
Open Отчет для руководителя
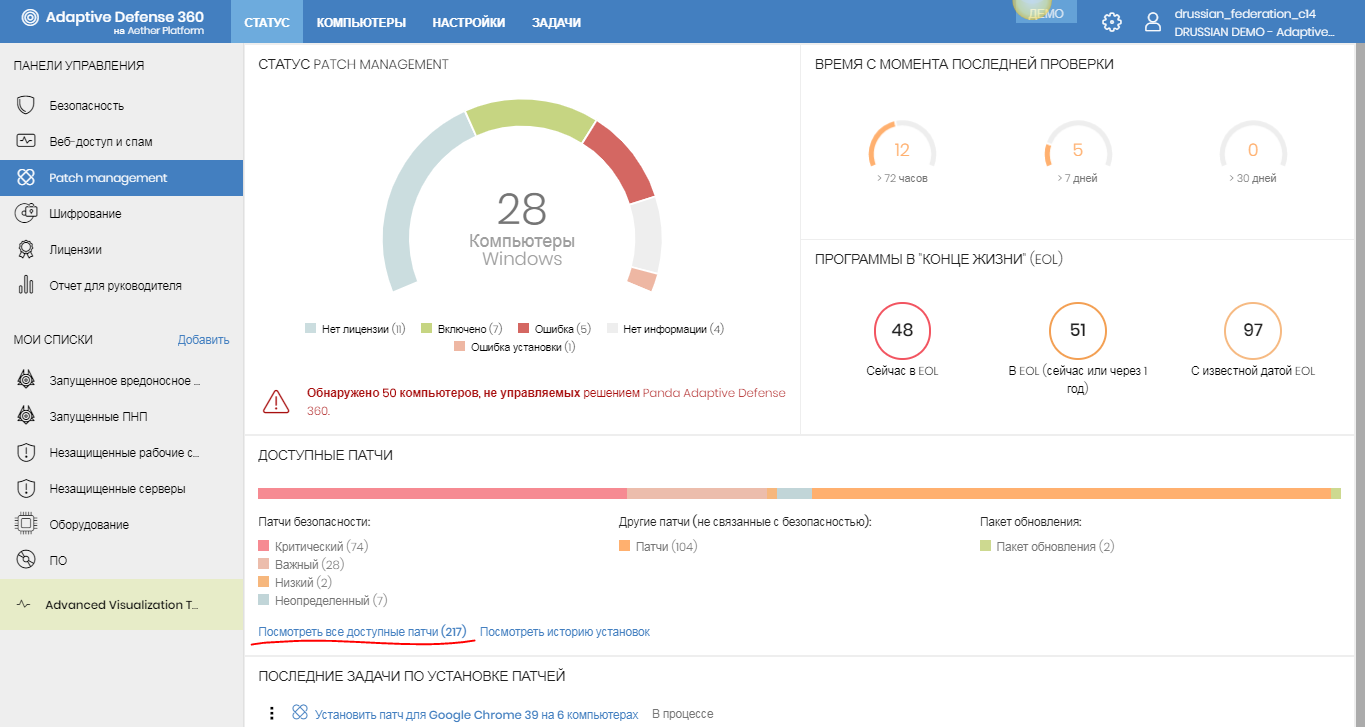coord(121,285)
